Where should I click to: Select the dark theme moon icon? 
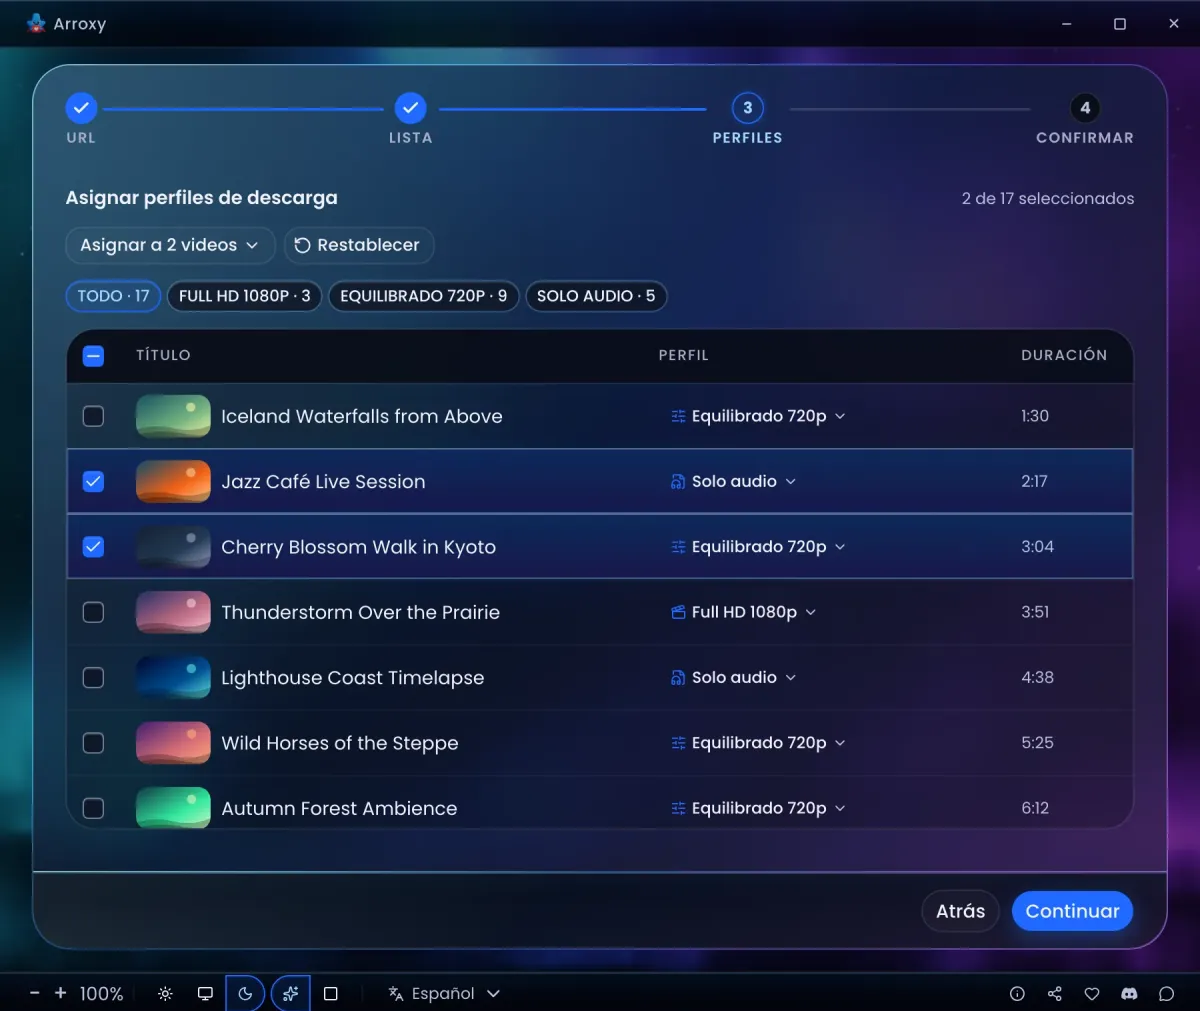pos(245,993)
